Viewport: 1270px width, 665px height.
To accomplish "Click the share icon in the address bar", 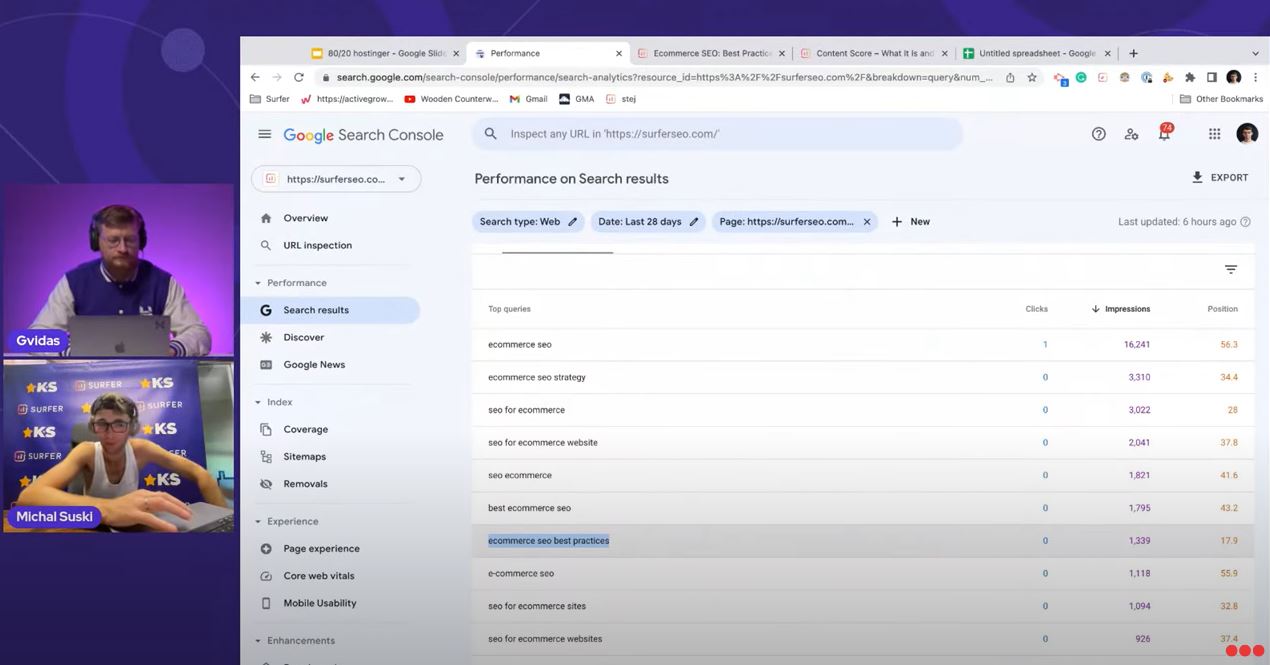I will tap(1010, 77).
